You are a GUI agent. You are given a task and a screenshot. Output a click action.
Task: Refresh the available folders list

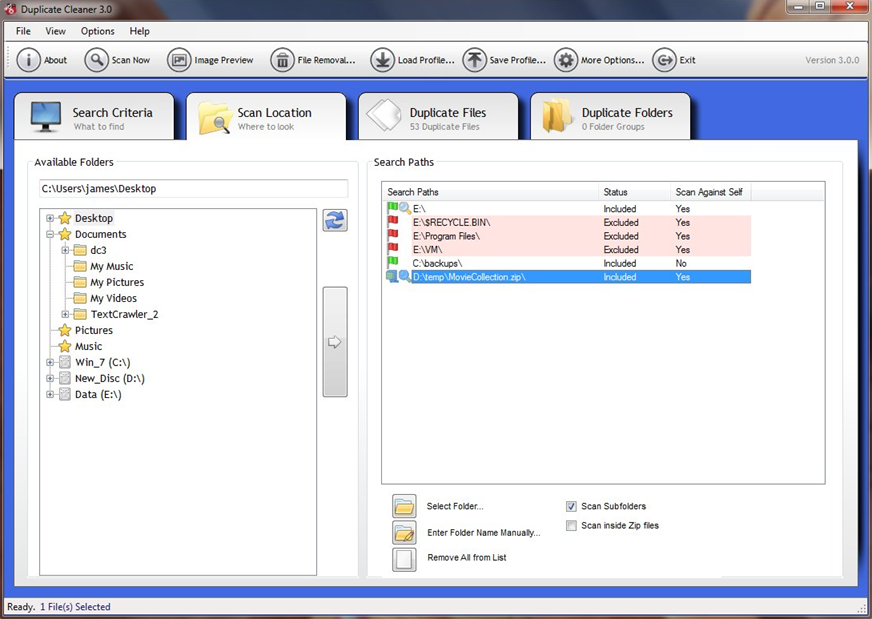[x=335, y=220]
